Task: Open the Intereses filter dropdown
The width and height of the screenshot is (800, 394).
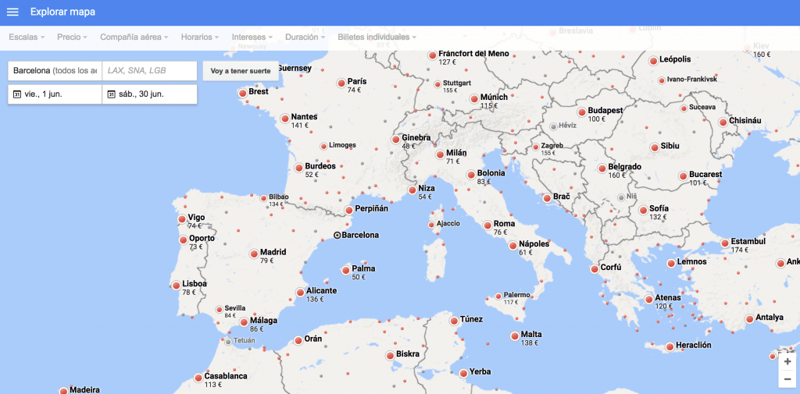Action: click(252, 37)
